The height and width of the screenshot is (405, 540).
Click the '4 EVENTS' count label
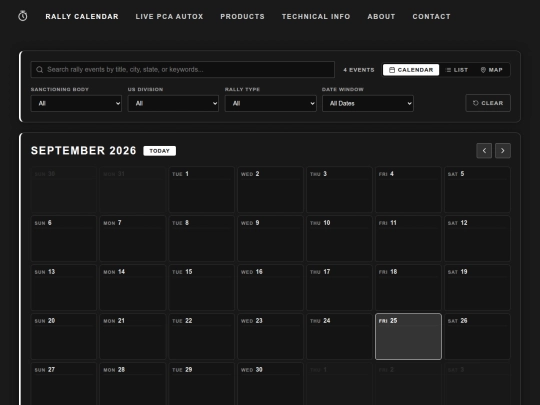[x=359, y=70]
